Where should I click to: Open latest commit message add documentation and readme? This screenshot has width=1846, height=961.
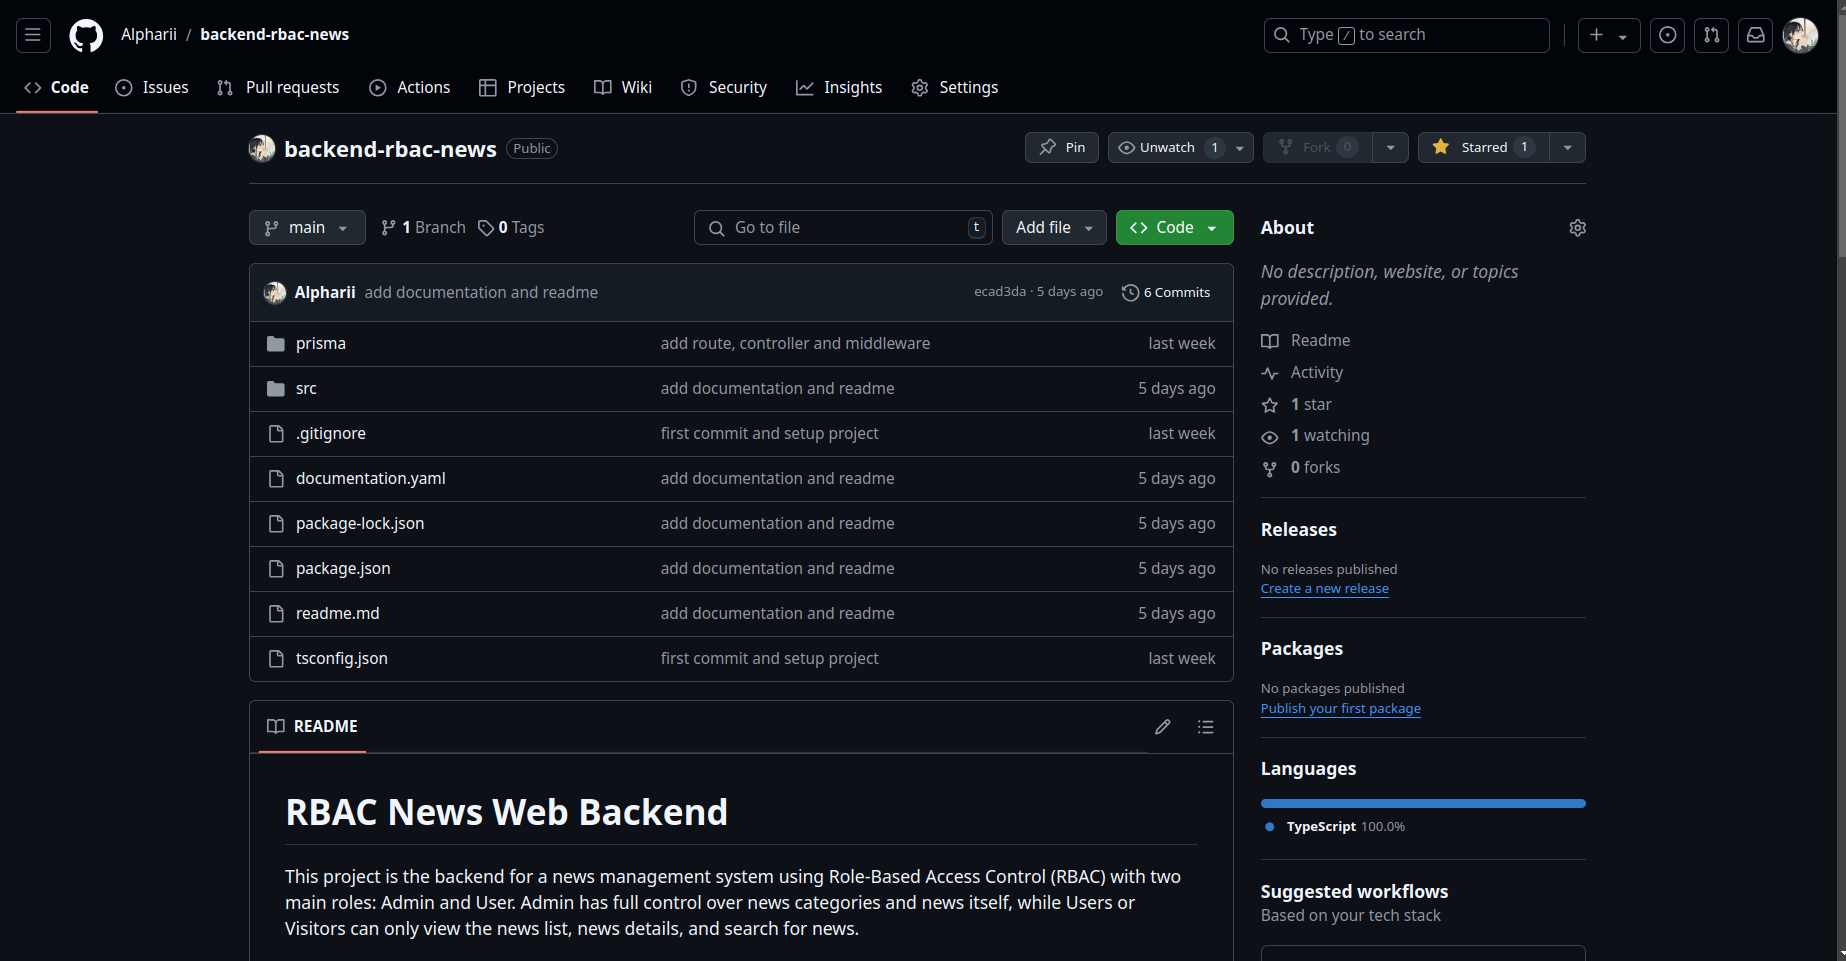481,293
